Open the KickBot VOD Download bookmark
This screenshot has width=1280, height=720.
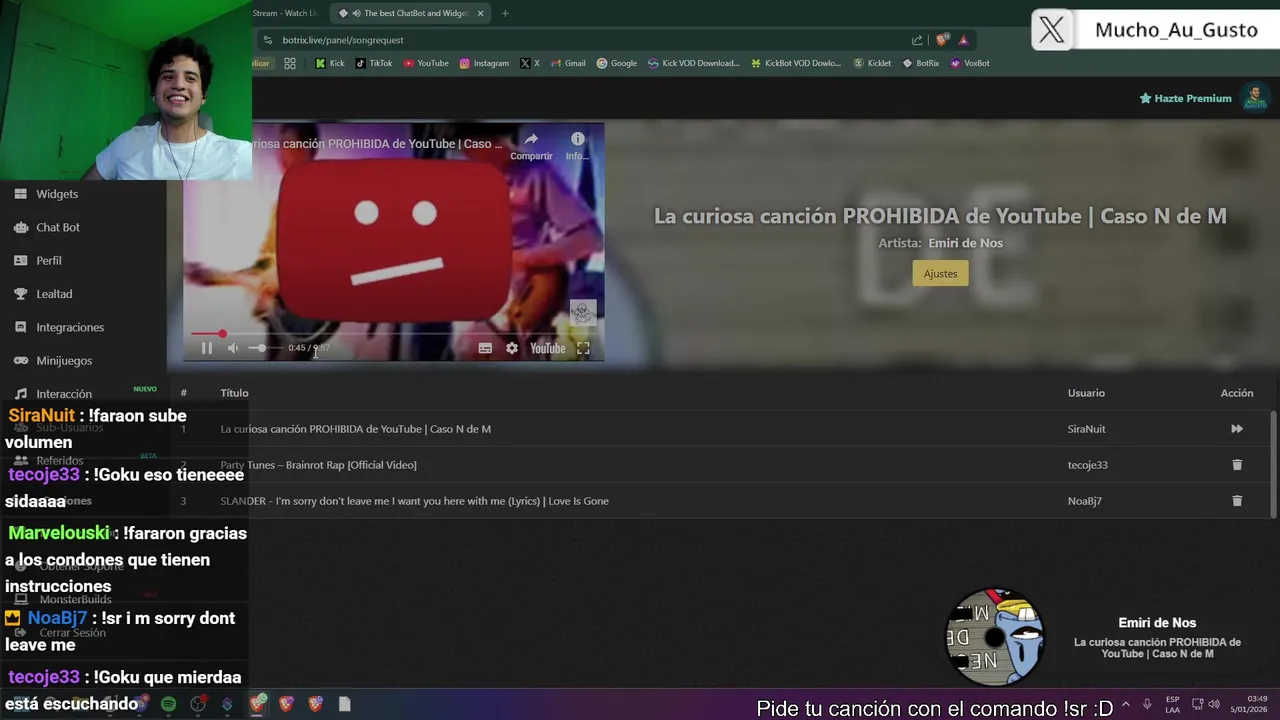[796, 63]
